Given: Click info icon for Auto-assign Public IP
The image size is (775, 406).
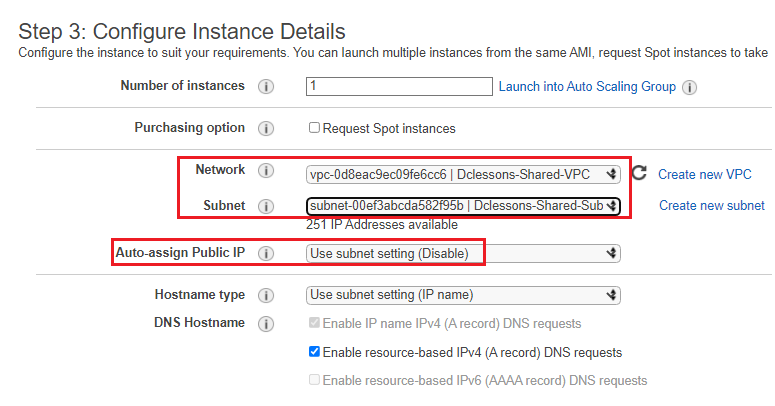Looking at the screenshot, I should [x=266, y=254].
